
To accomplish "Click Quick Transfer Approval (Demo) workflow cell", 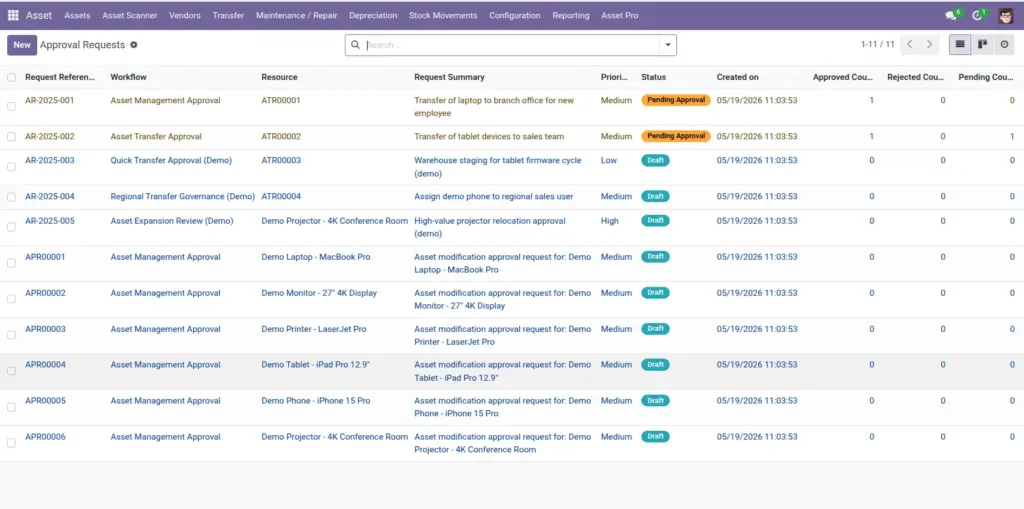I will click(171, 160).
